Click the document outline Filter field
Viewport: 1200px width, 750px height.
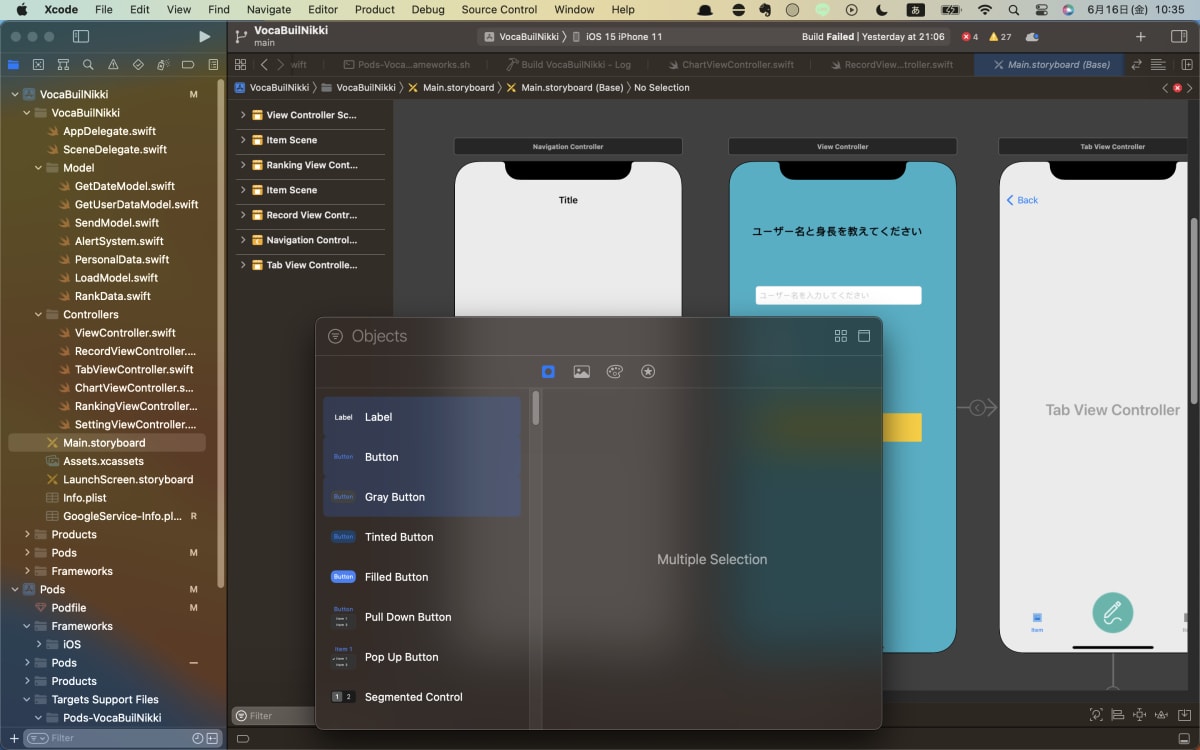(274, 716)
